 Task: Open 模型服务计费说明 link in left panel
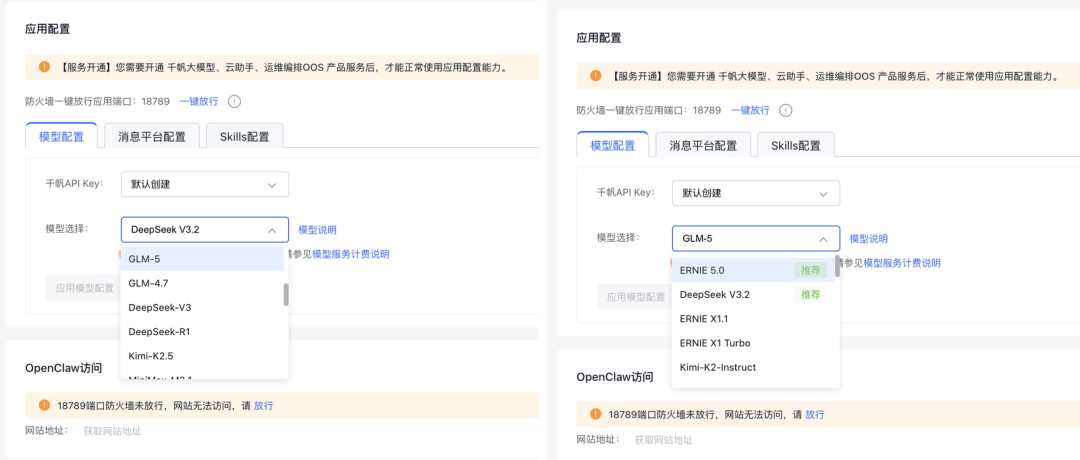click(350, 254)
